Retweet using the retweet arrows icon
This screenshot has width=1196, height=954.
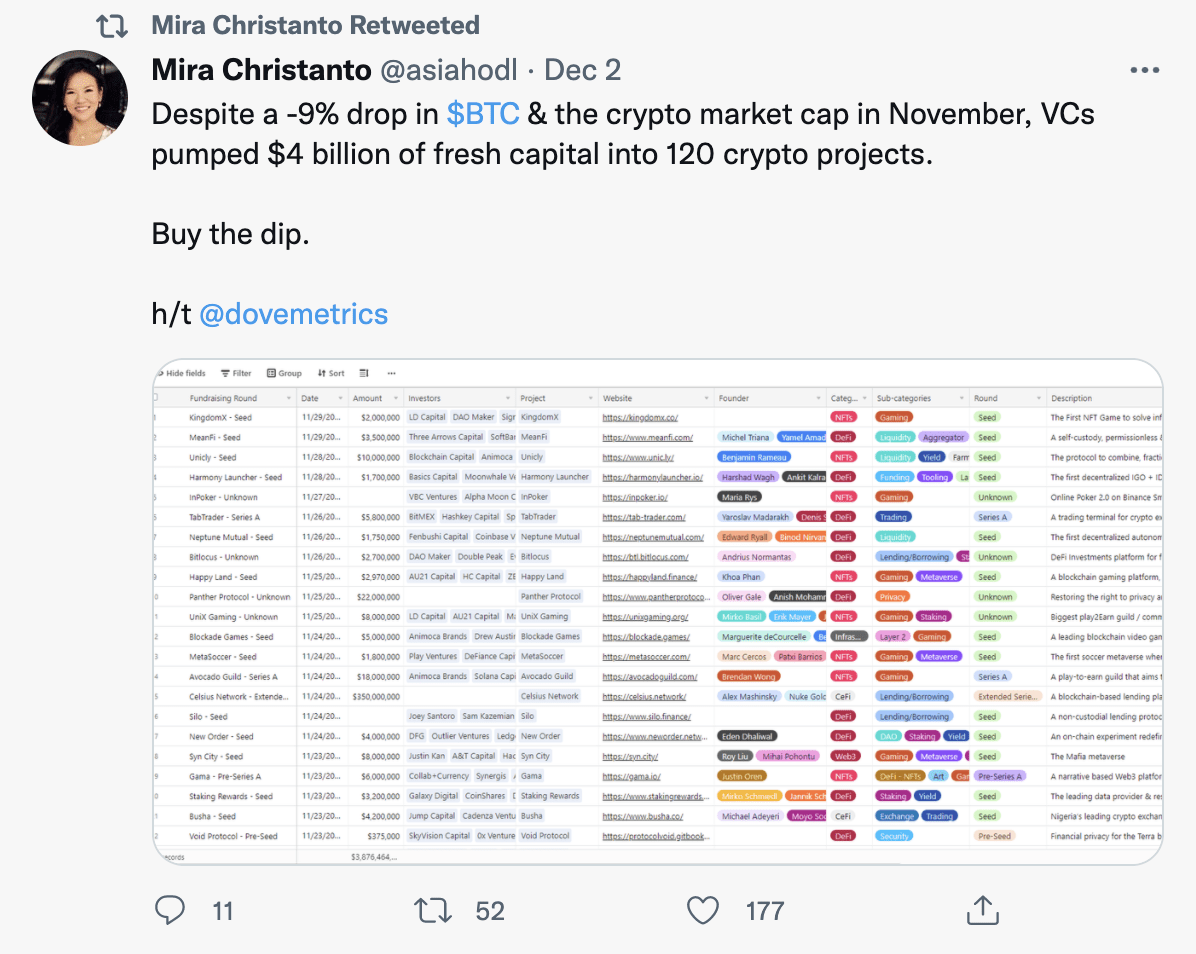(432, 911)
